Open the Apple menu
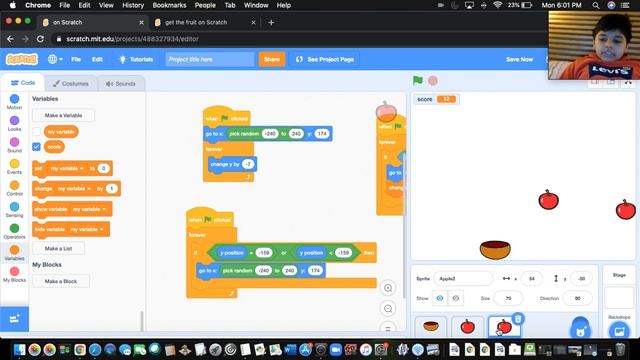Image resolution: width=640 pixels, height=360 pixels. point(13,5)
